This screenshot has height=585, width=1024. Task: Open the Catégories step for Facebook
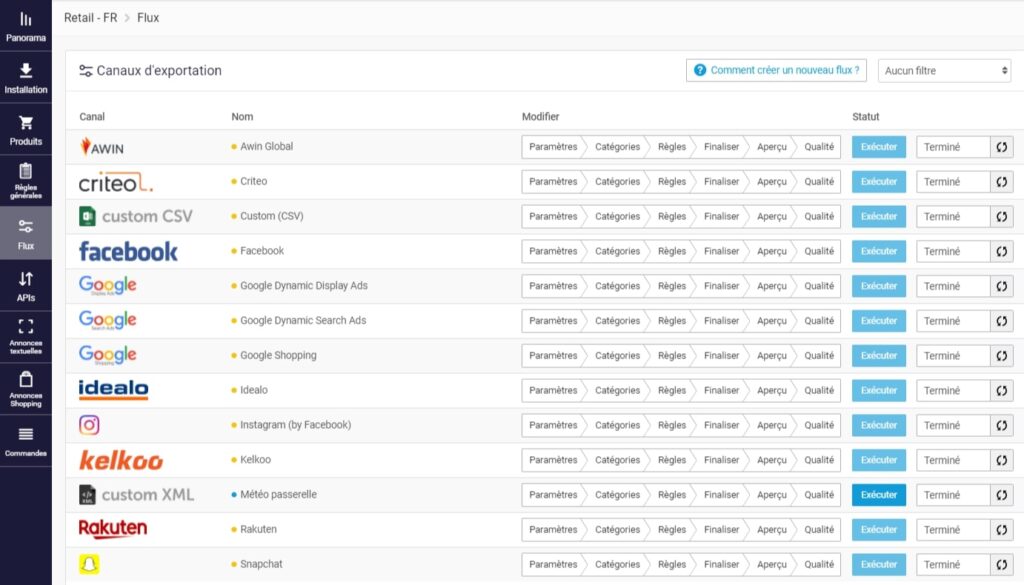click(617, 251)
